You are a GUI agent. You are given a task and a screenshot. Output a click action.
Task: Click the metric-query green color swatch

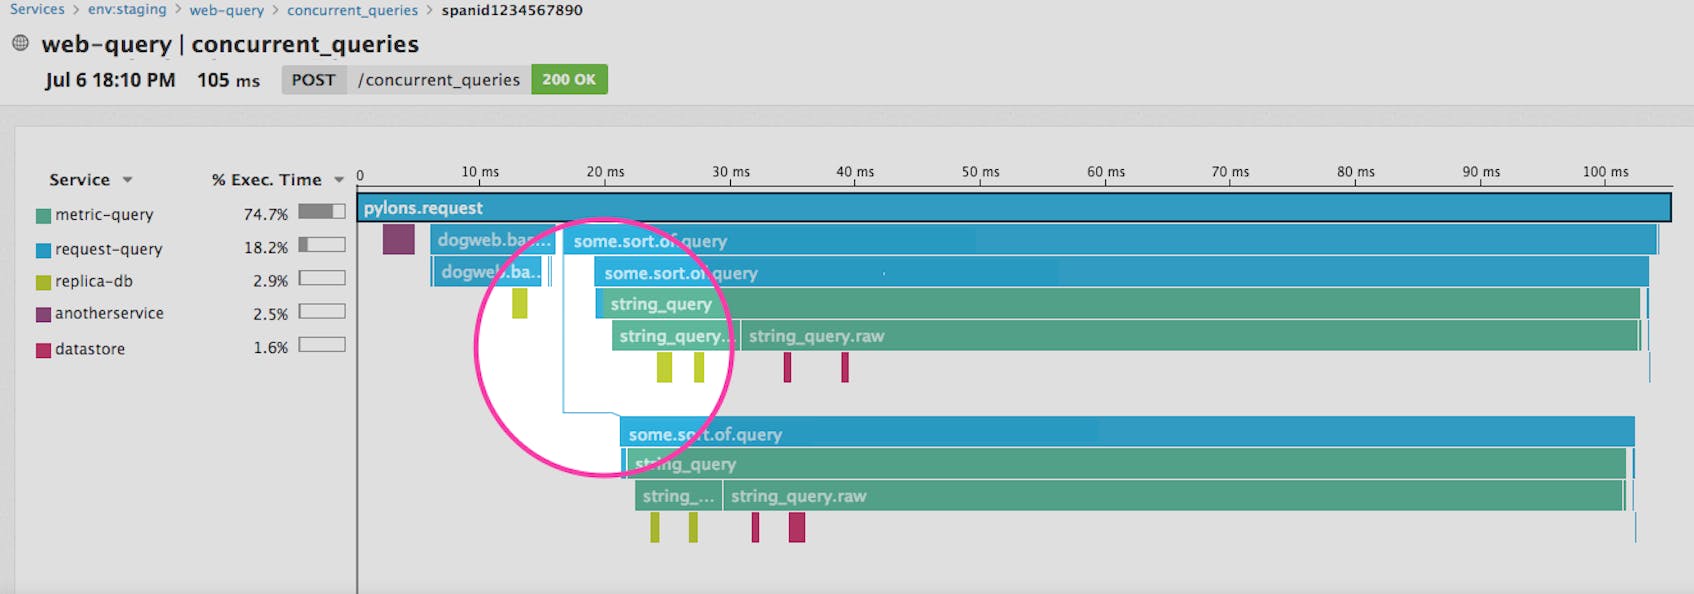pos(43,215)
